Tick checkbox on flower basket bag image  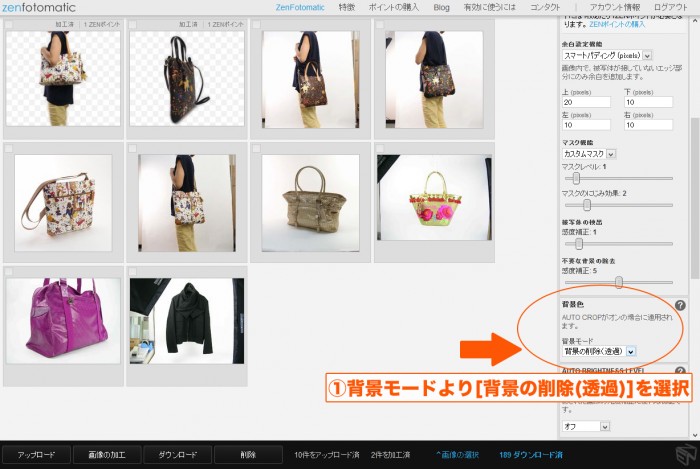point(380,149)
